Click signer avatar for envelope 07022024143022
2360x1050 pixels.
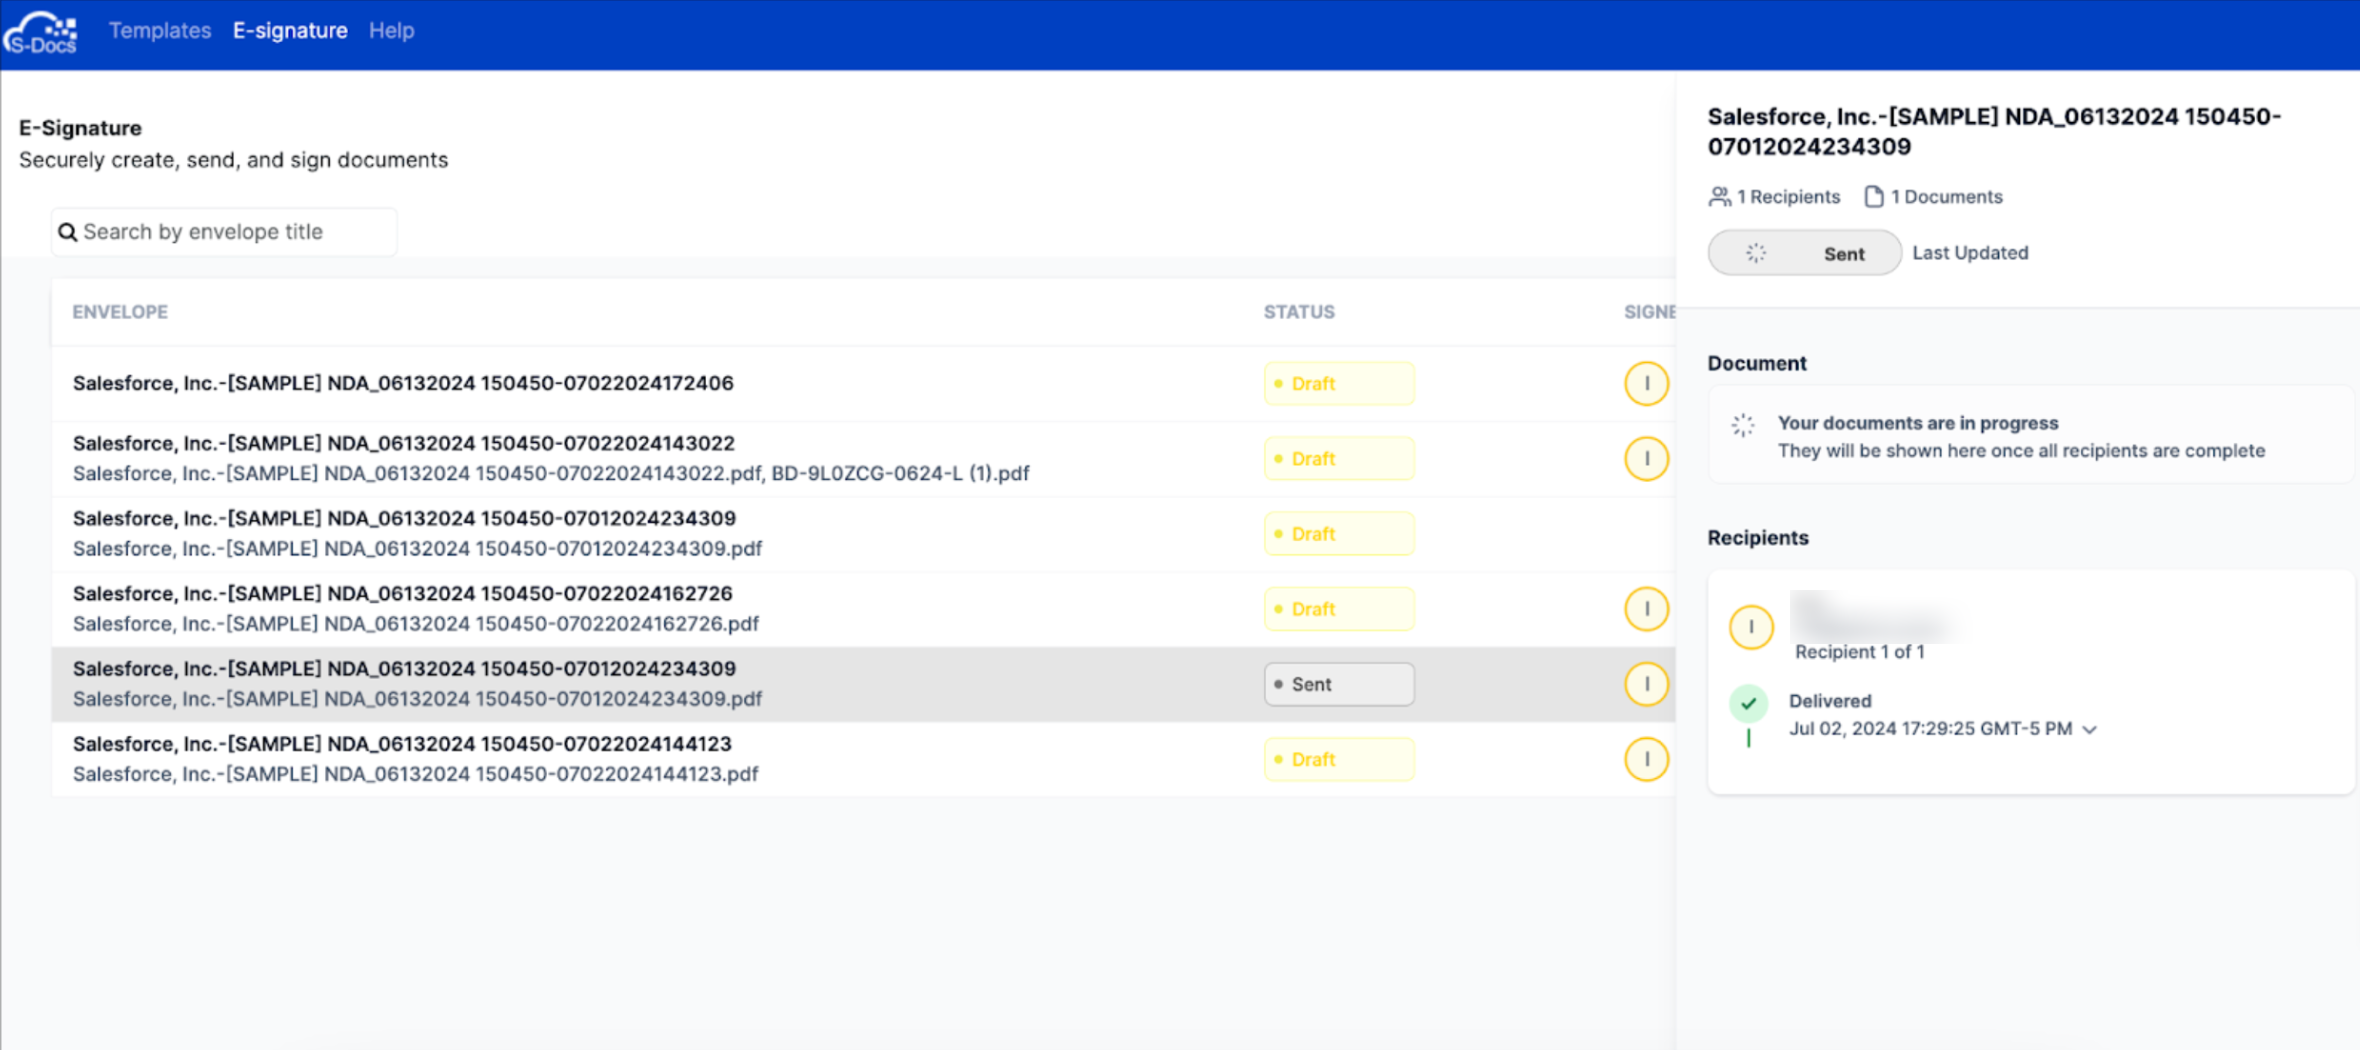coord(1647,458)
